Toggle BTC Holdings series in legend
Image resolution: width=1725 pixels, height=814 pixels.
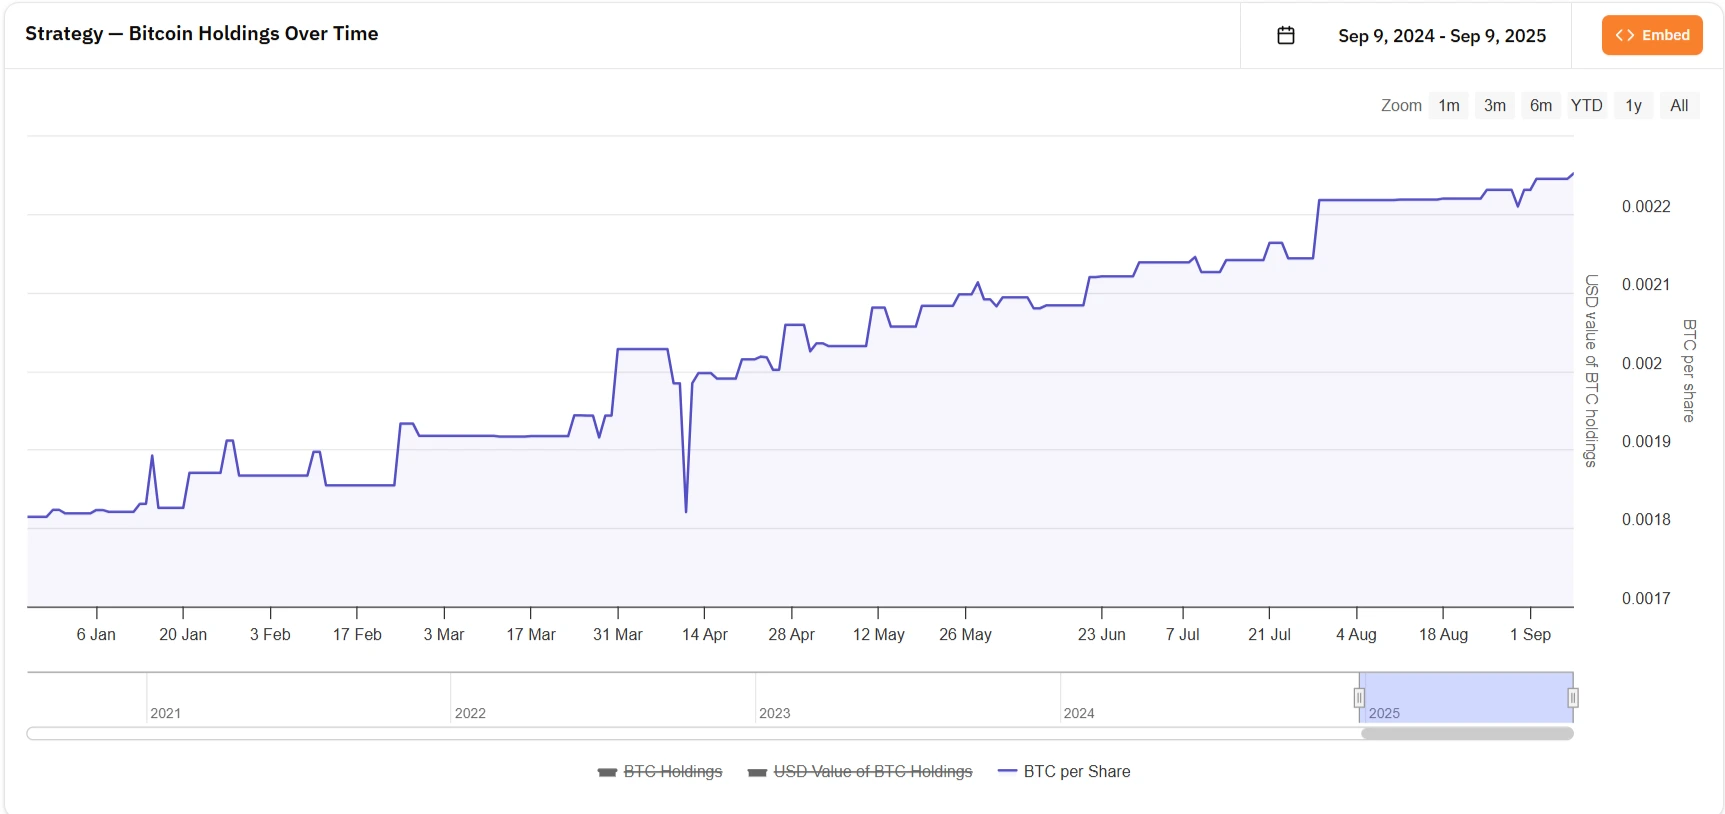(x=672, y=771)
